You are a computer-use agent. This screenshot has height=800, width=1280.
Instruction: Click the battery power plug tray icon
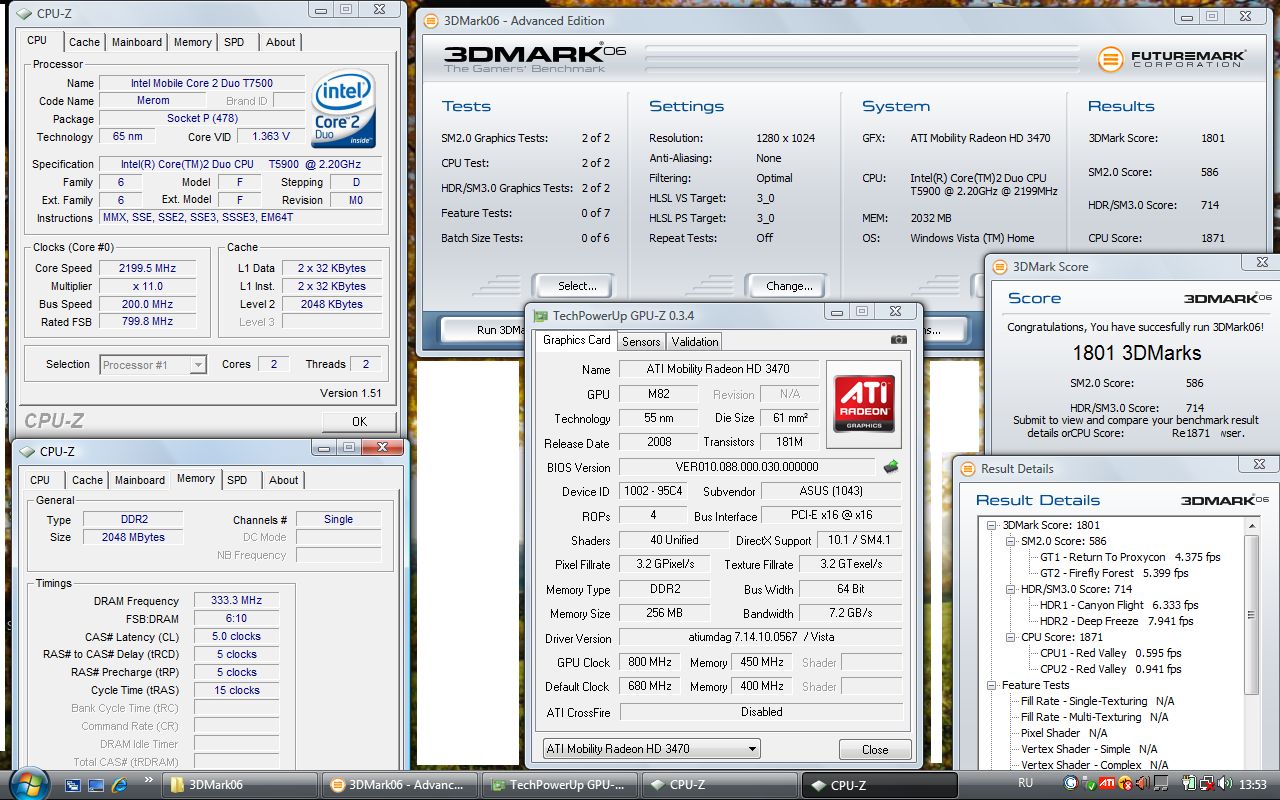click(x=1189, y=782)
